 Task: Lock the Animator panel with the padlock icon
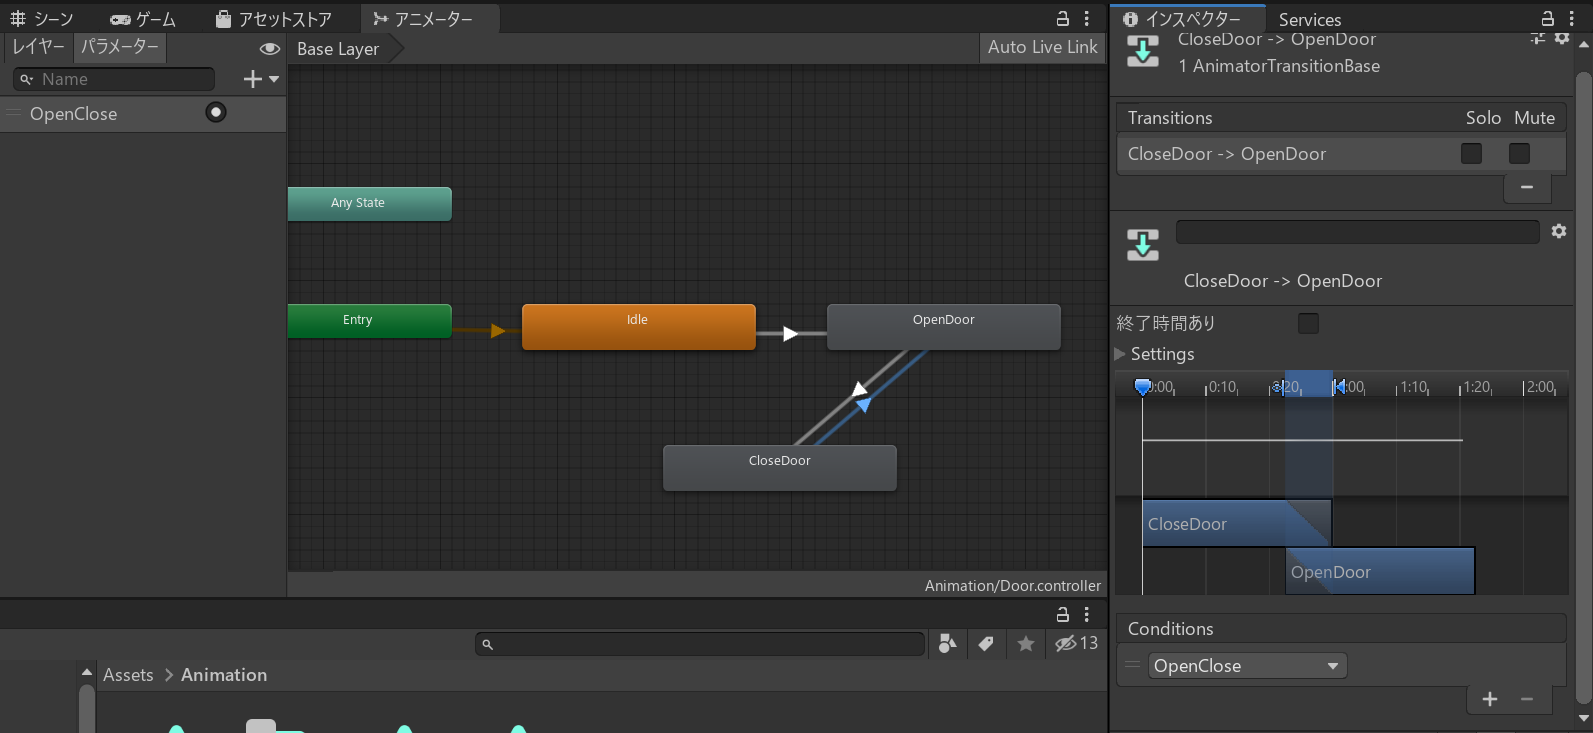[1063, 19]
